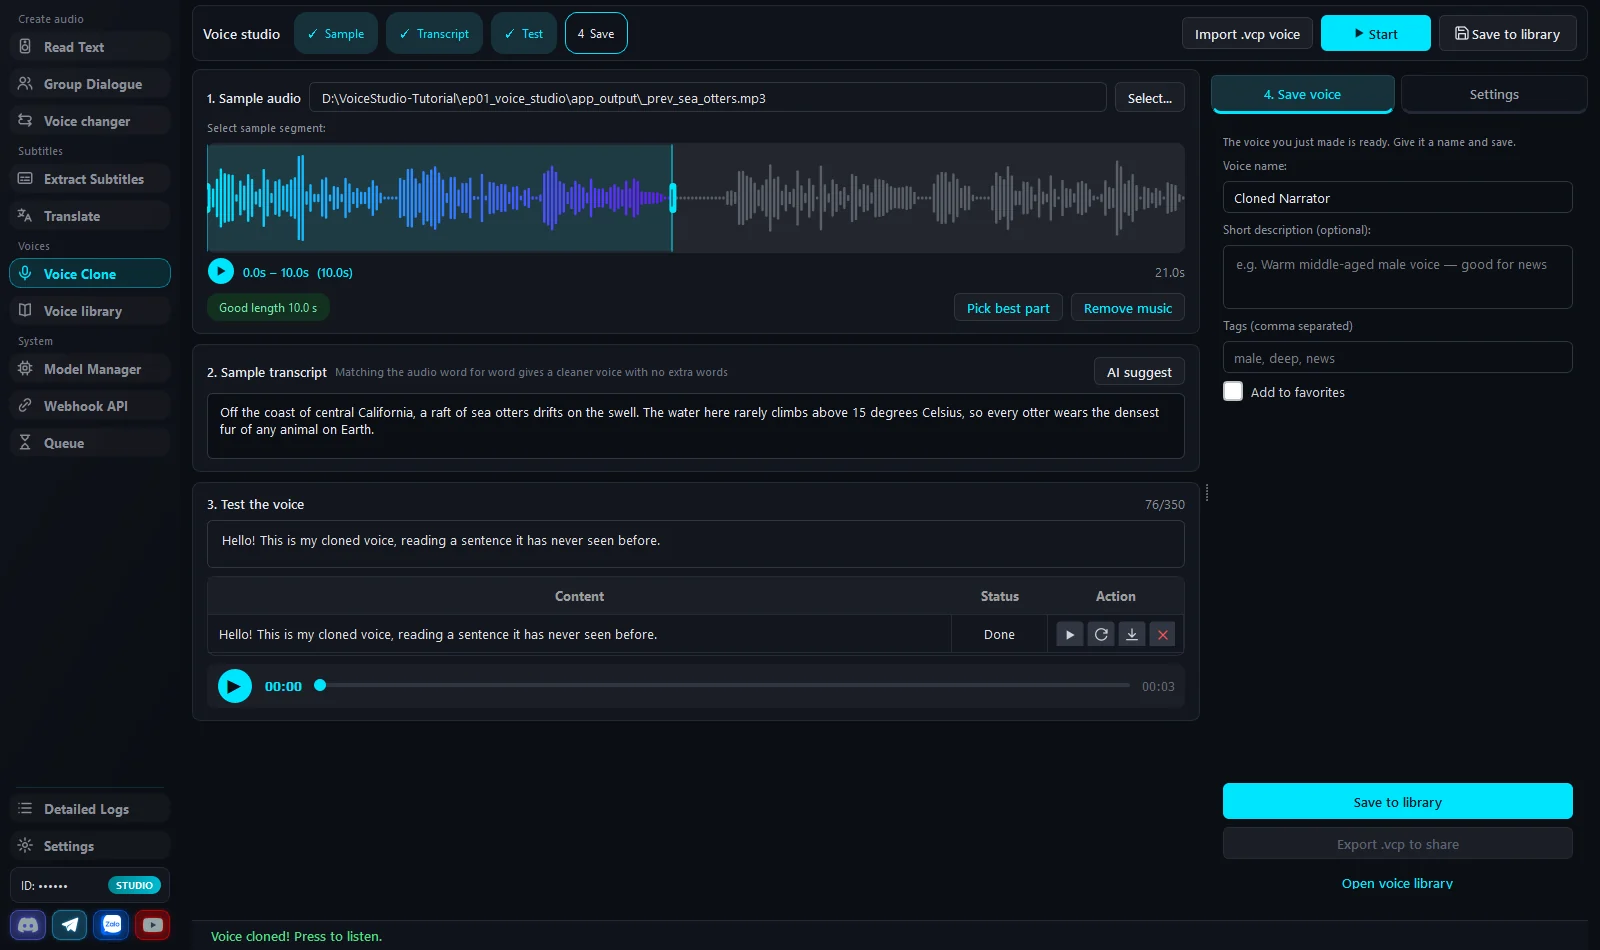Open Extract Subtitles
Viewport: 1600px width, 950px height.
click(90, 179)
